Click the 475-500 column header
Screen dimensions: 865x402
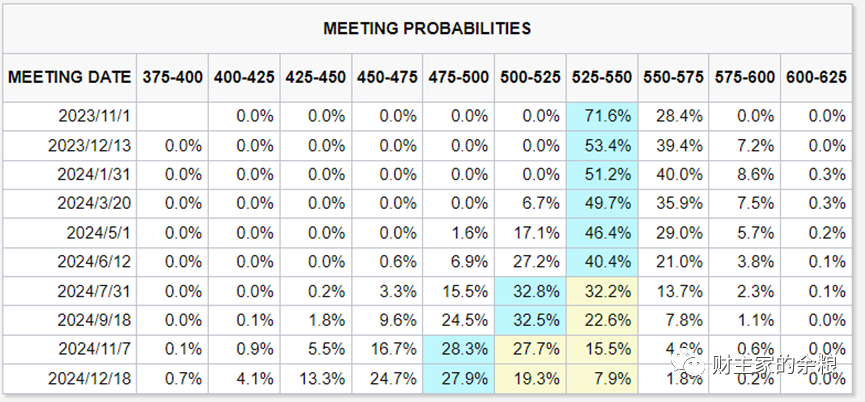click(x=458, y=77)
